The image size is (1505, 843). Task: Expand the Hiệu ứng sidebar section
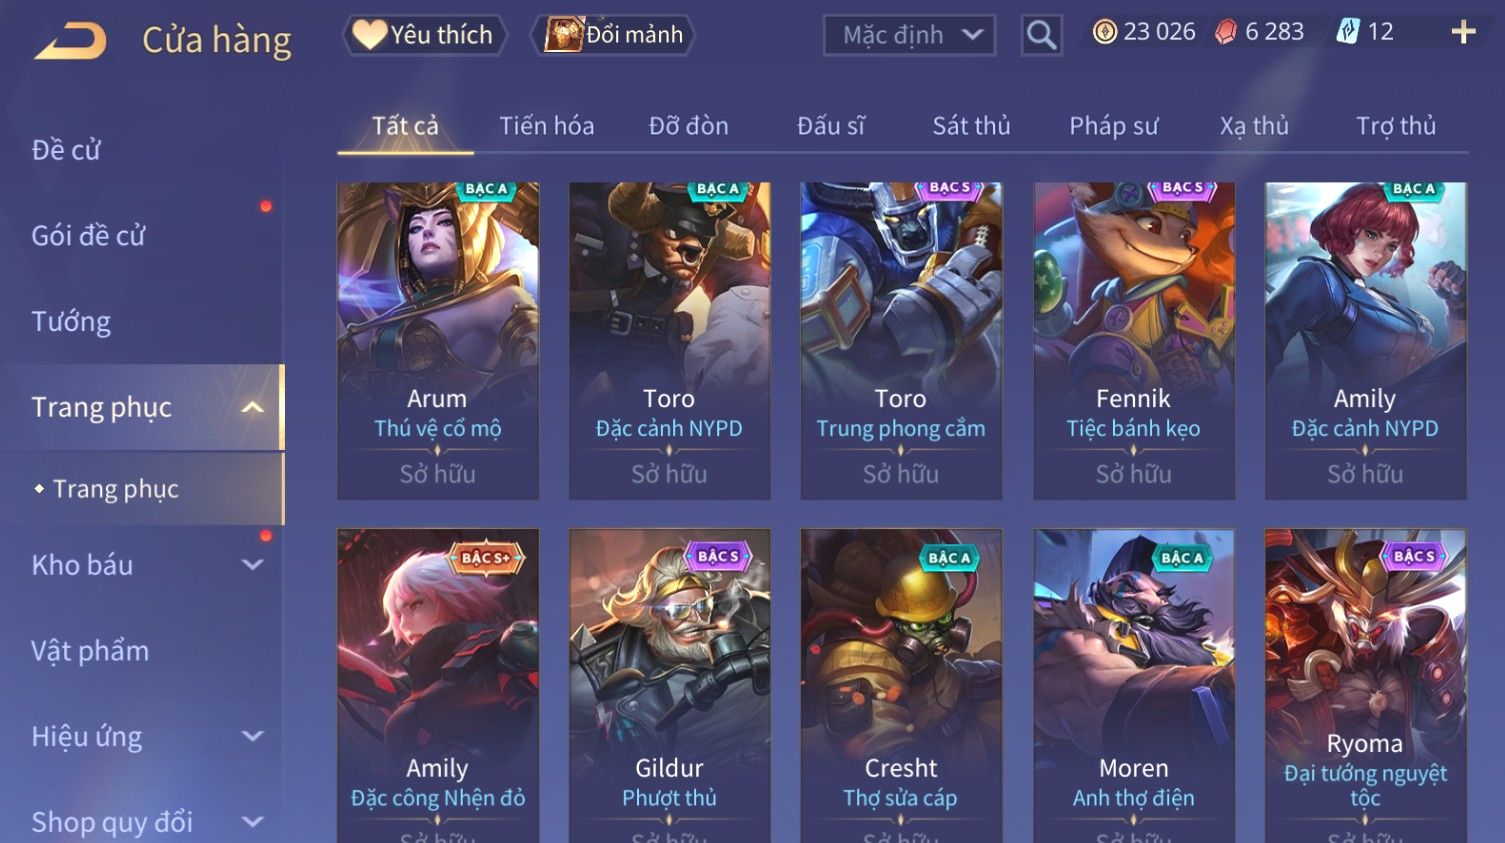[253, 736]
